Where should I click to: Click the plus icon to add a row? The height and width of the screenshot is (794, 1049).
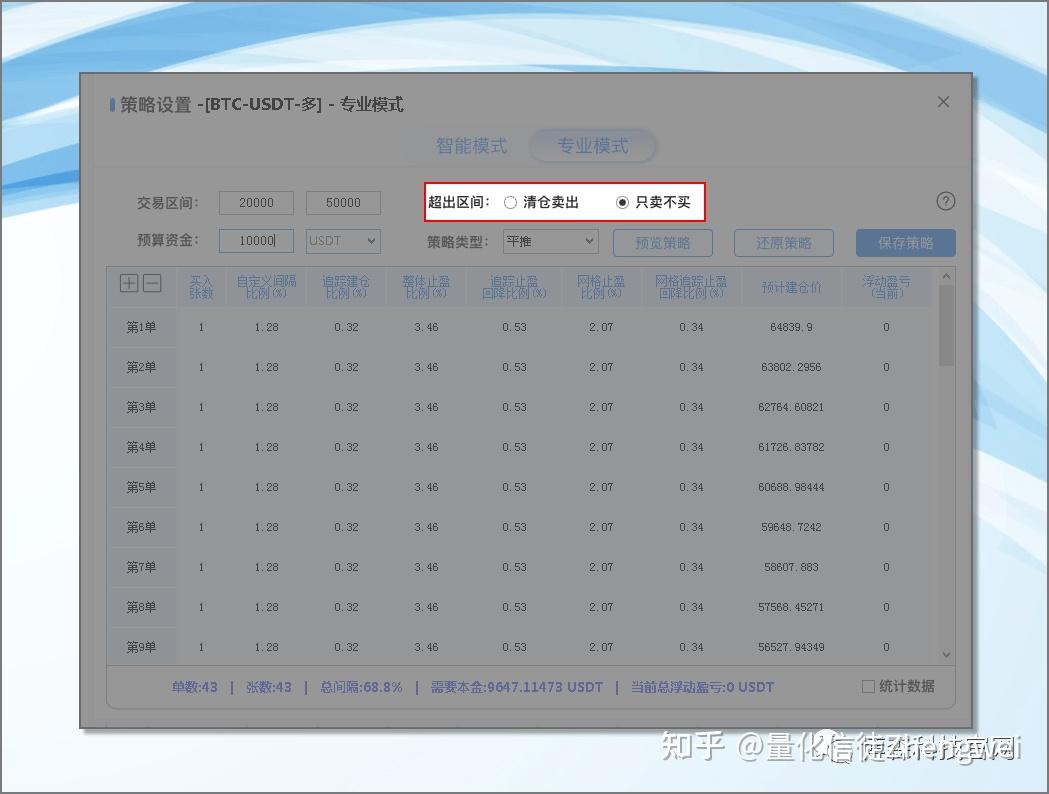pyautogui.click(x=129, y=283)
